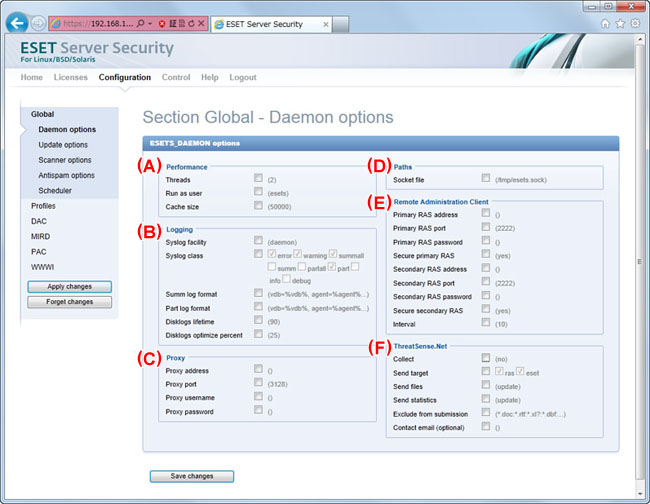Open the browser Tools gear icon
The image size is (650, 504).
tap(635, 24)
